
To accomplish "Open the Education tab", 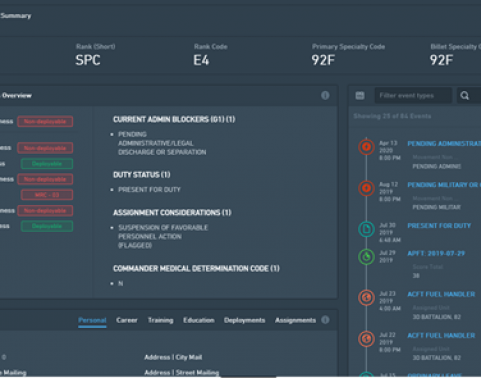I will [199, 320].
